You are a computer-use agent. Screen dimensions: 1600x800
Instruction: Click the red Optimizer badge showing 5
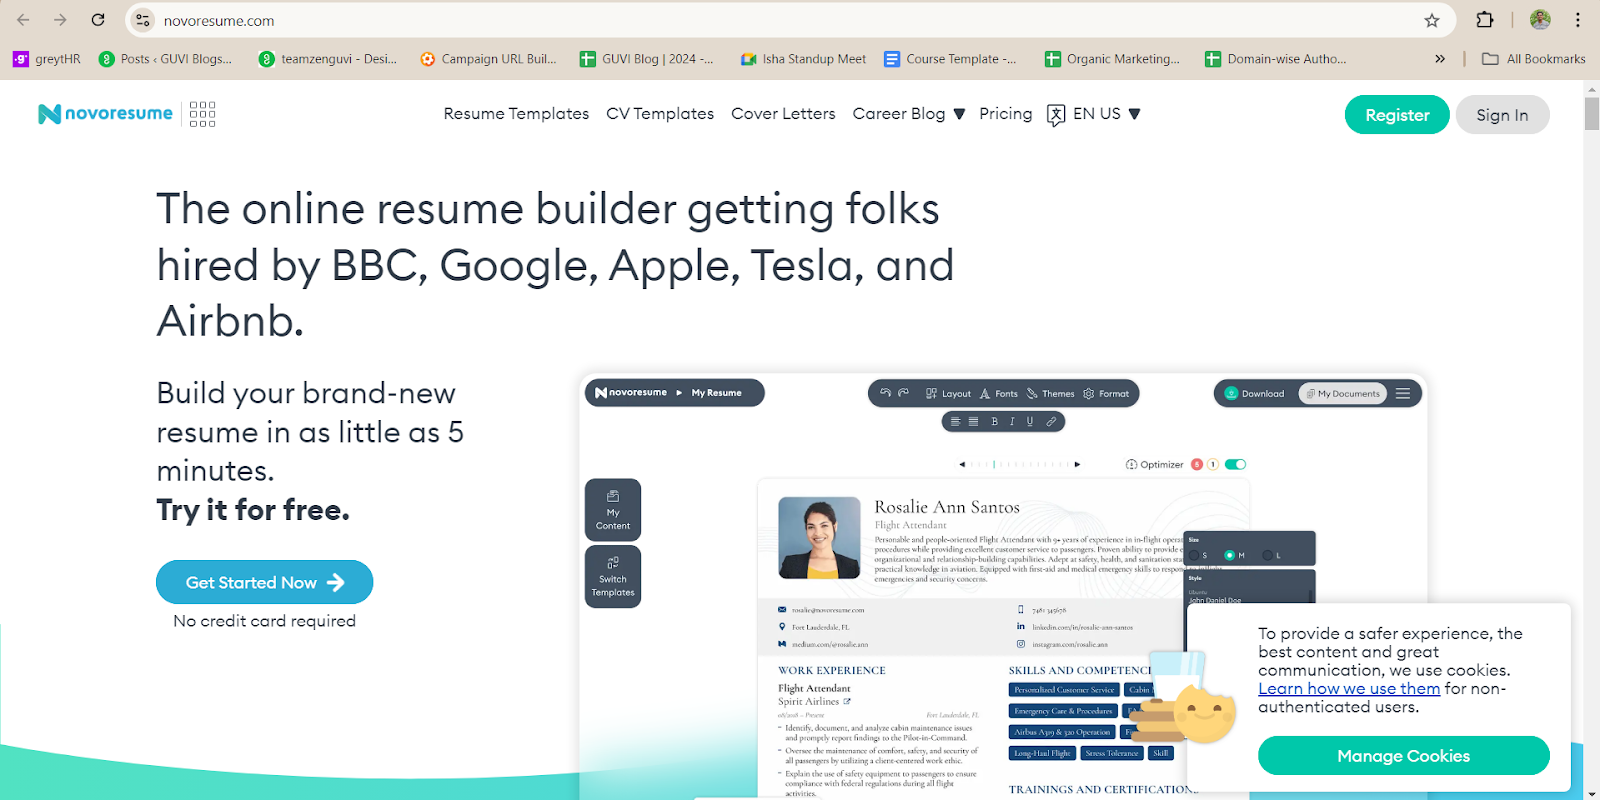tap(1197, 464)
